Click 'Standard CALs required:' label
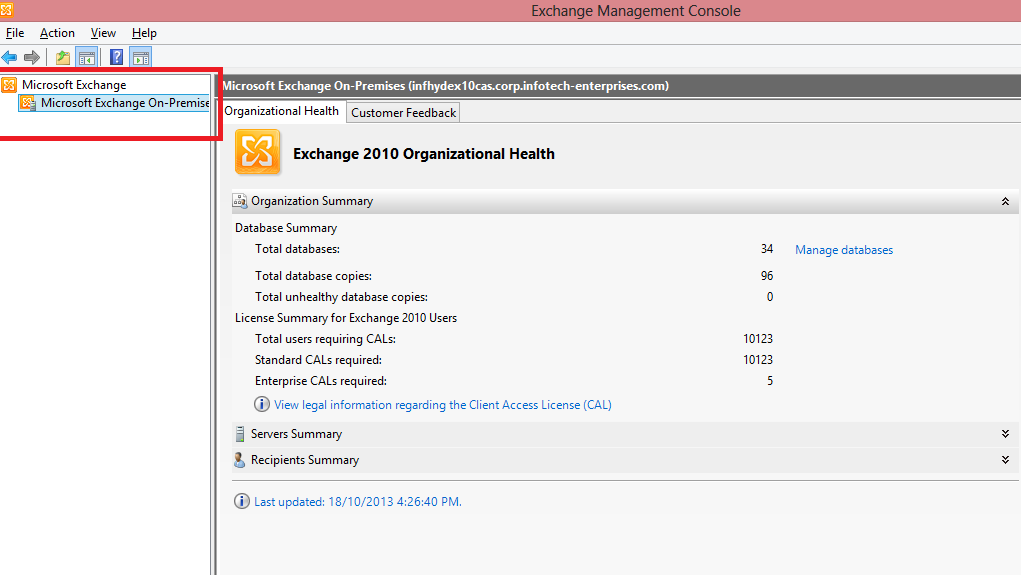The height and width of the screenshot is (575, 1021). (x=318, y=359)
